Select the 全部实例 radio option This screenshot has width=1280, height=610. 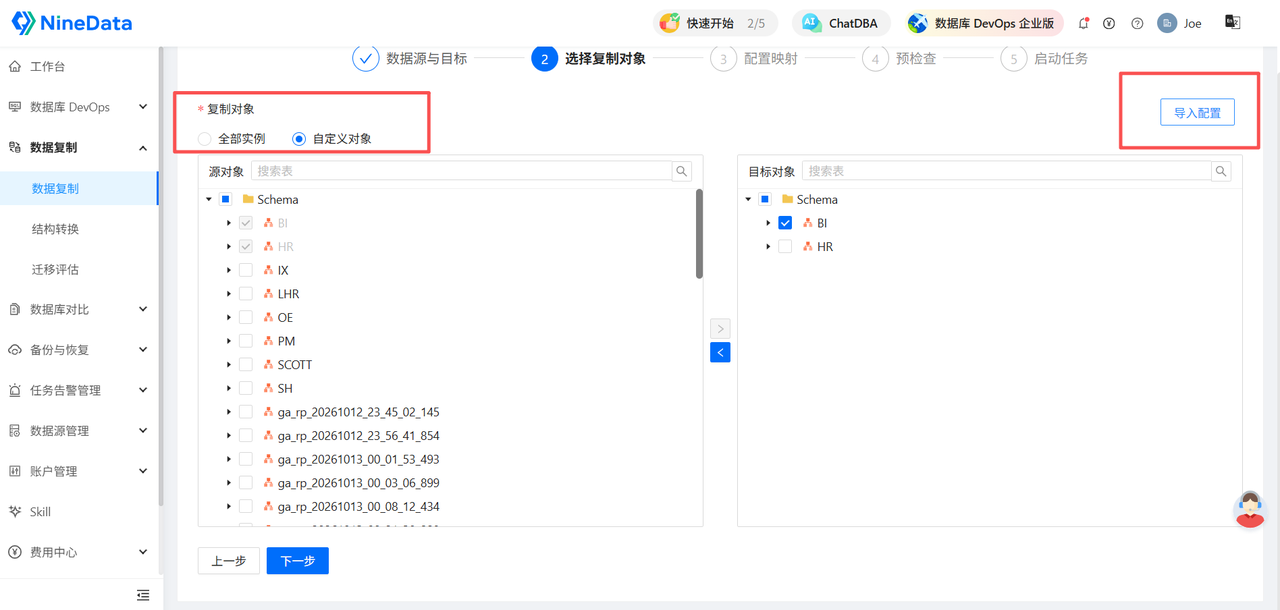(205, 139)
